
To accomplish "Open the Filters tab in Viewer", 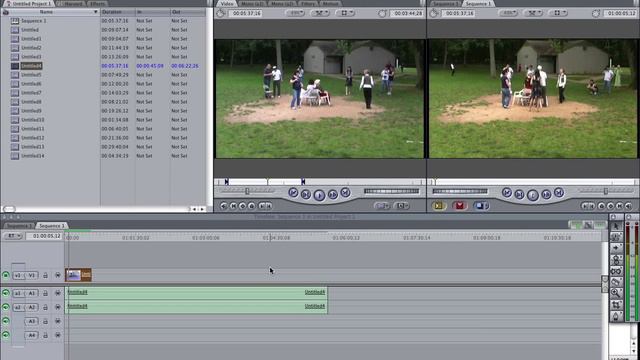I will point(308,3).
